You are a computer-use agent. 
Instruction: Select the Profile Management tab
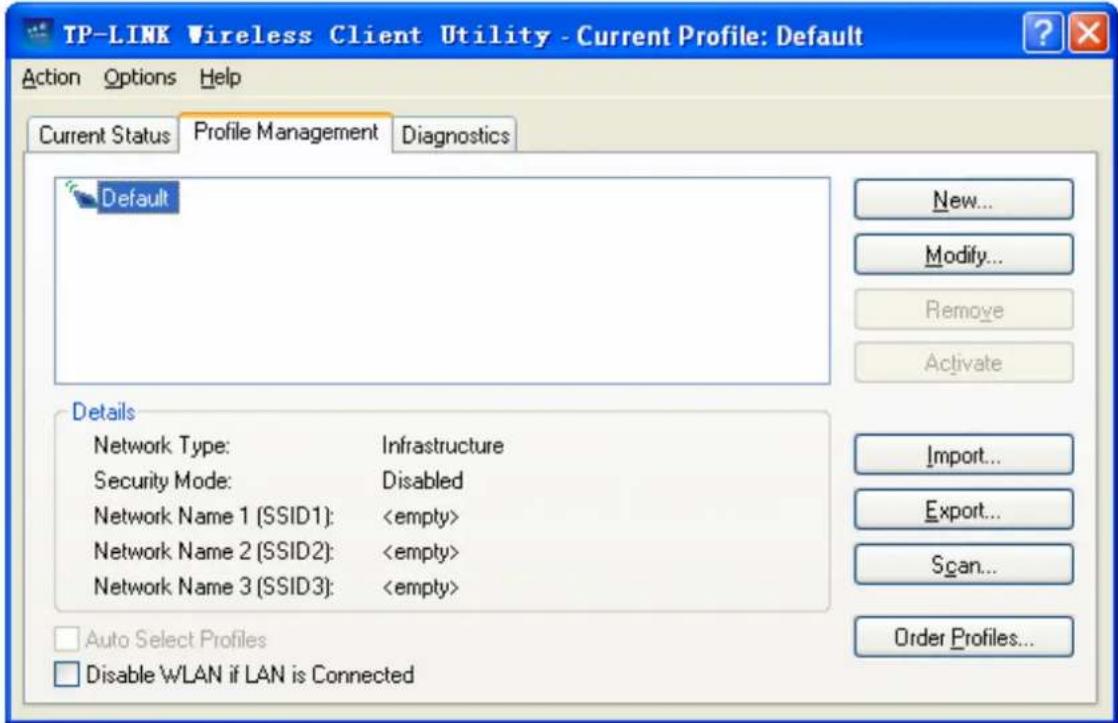click(286, 132)
